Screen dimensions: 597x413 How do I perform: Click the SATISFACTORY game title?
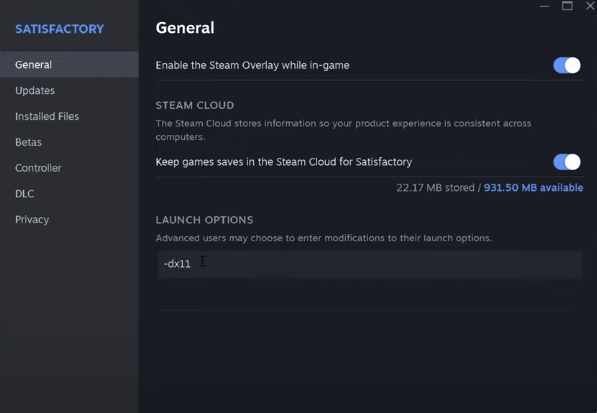[x=59, y=29]
